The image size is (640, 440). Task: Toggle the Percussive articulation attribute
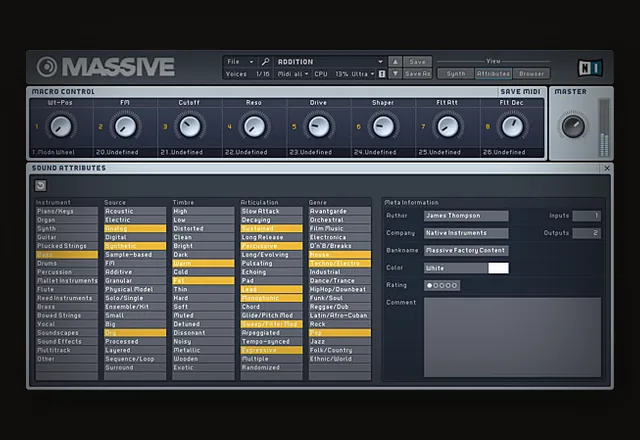click(x=271, y=246)
